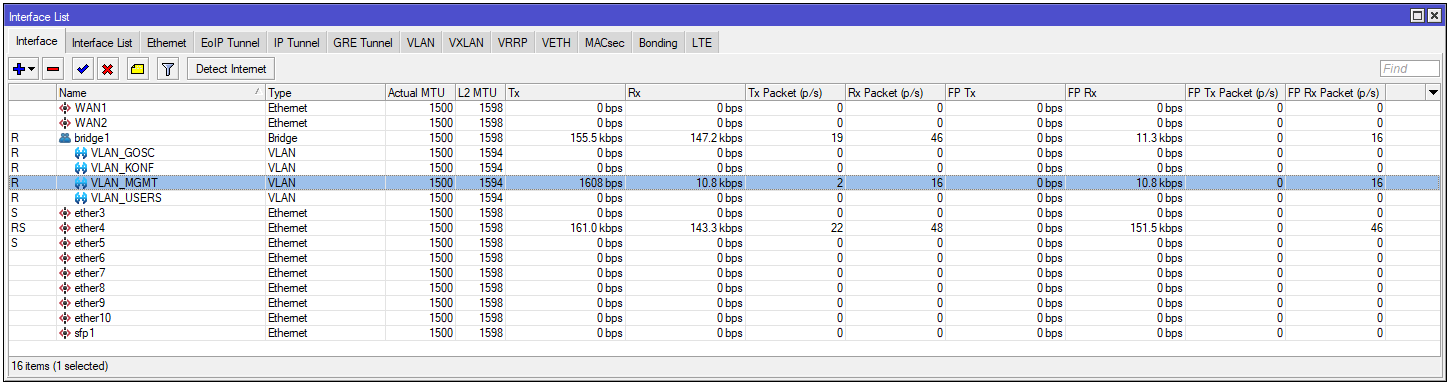Open the VRRP tab
Viewport: 1452px width, 382px height.
[x=512, y=43]
